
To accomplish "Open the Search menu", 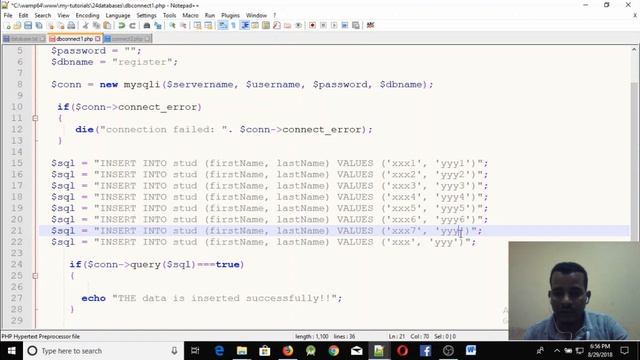I will pyautogui.click(x=42, y=16).
